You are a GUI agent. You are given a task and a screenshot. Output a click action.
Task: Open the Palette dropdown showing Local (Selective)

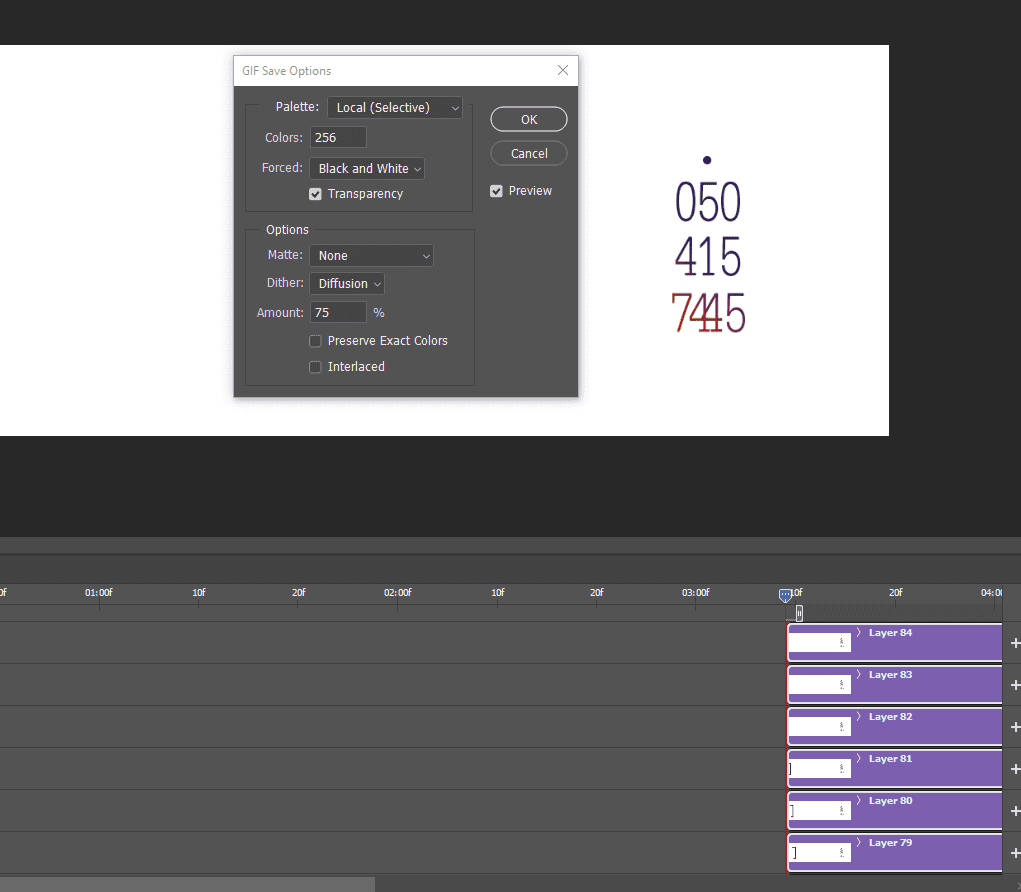(x=395, y=107)
